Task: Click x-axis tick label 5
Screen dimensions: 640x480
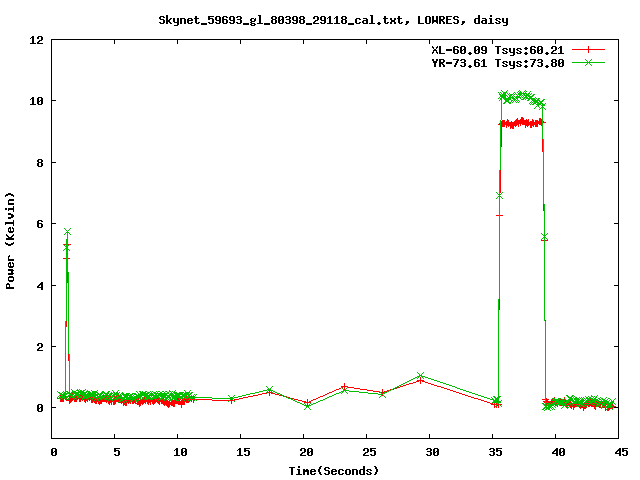Action: [x=116, y=452]
